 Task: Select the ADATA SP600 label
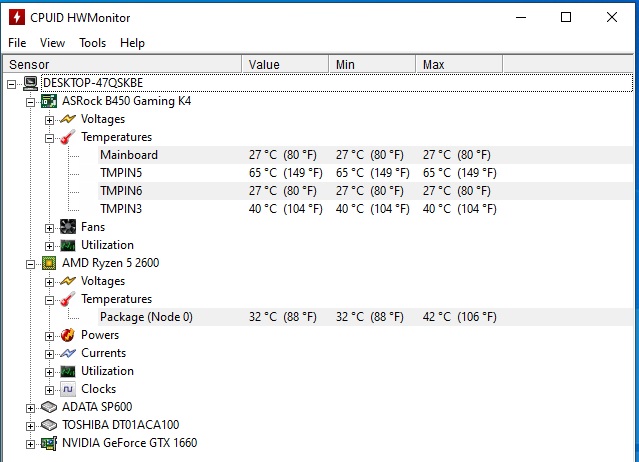click(x=97, y=407)
